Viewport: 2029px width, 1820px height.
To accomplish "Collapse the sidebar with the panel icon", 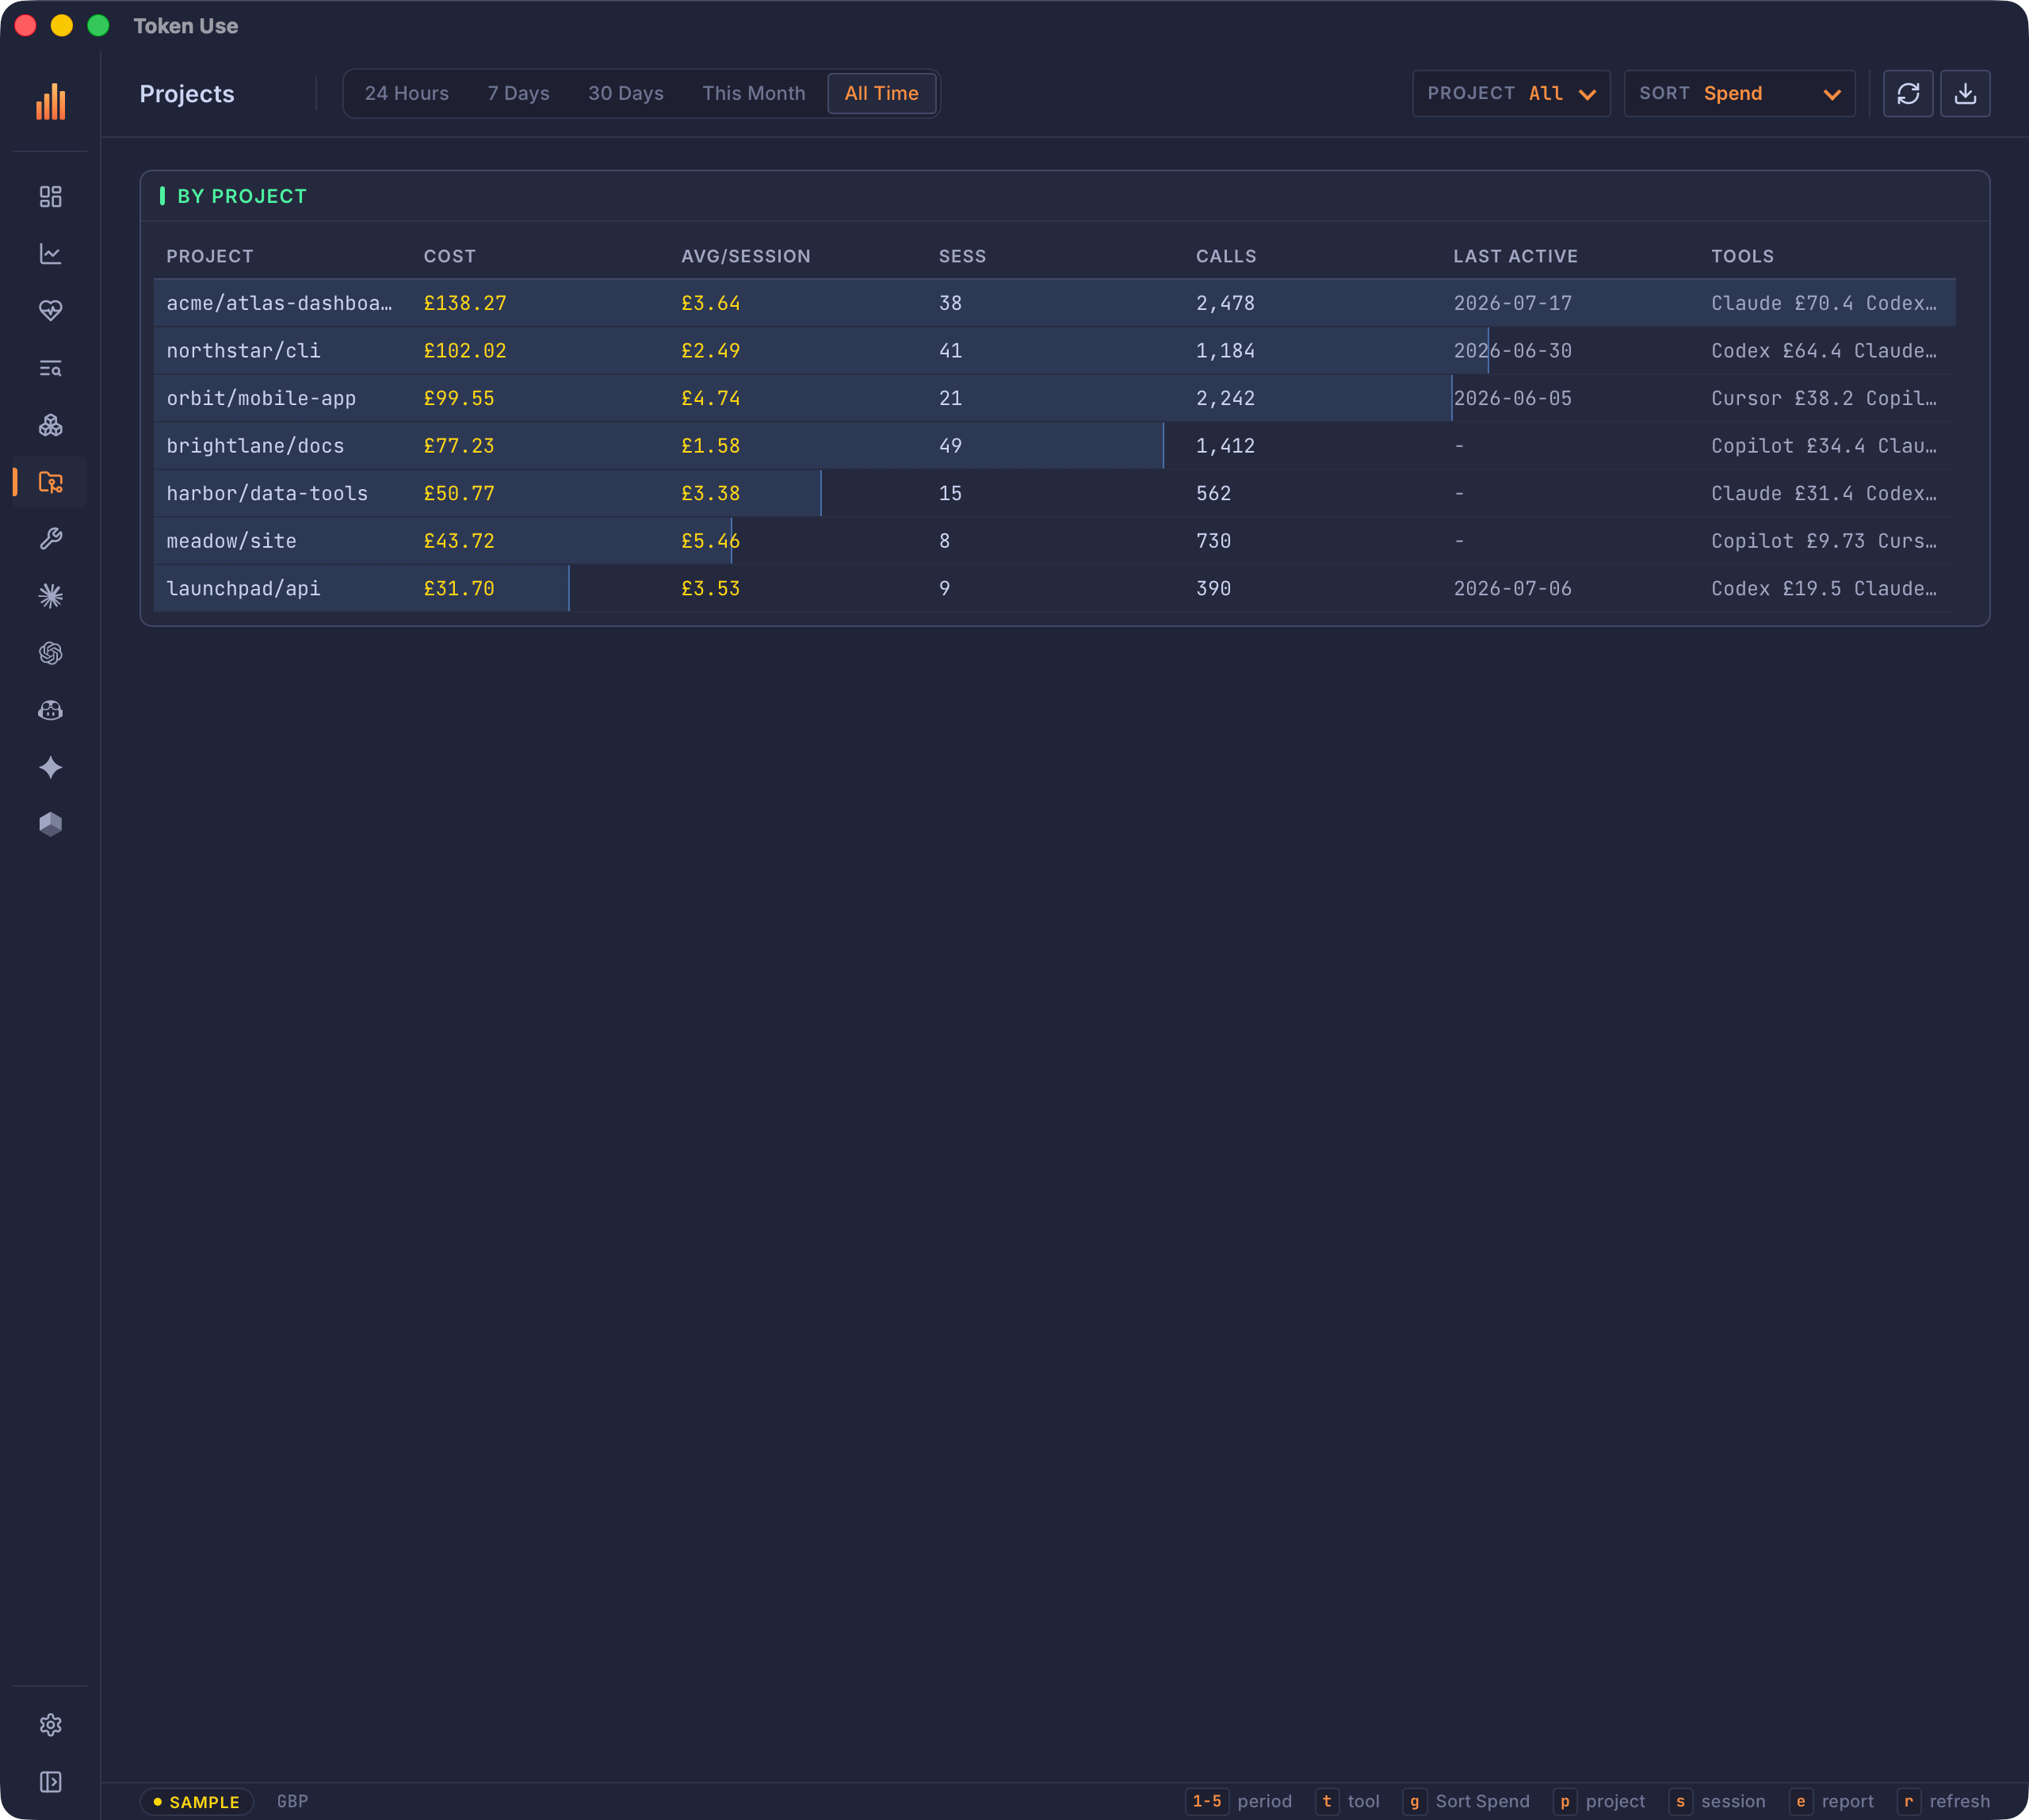I will pyautogui.click(x=50, y=1782).
